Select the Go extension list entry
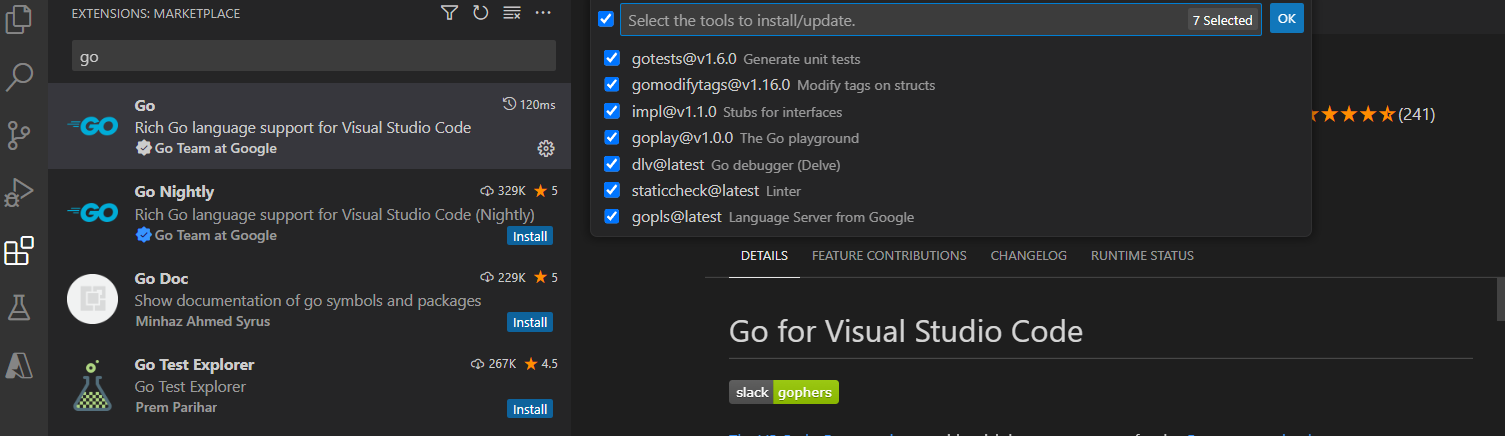The height and width of the screenshot is (436, 1505). (309, 126)
